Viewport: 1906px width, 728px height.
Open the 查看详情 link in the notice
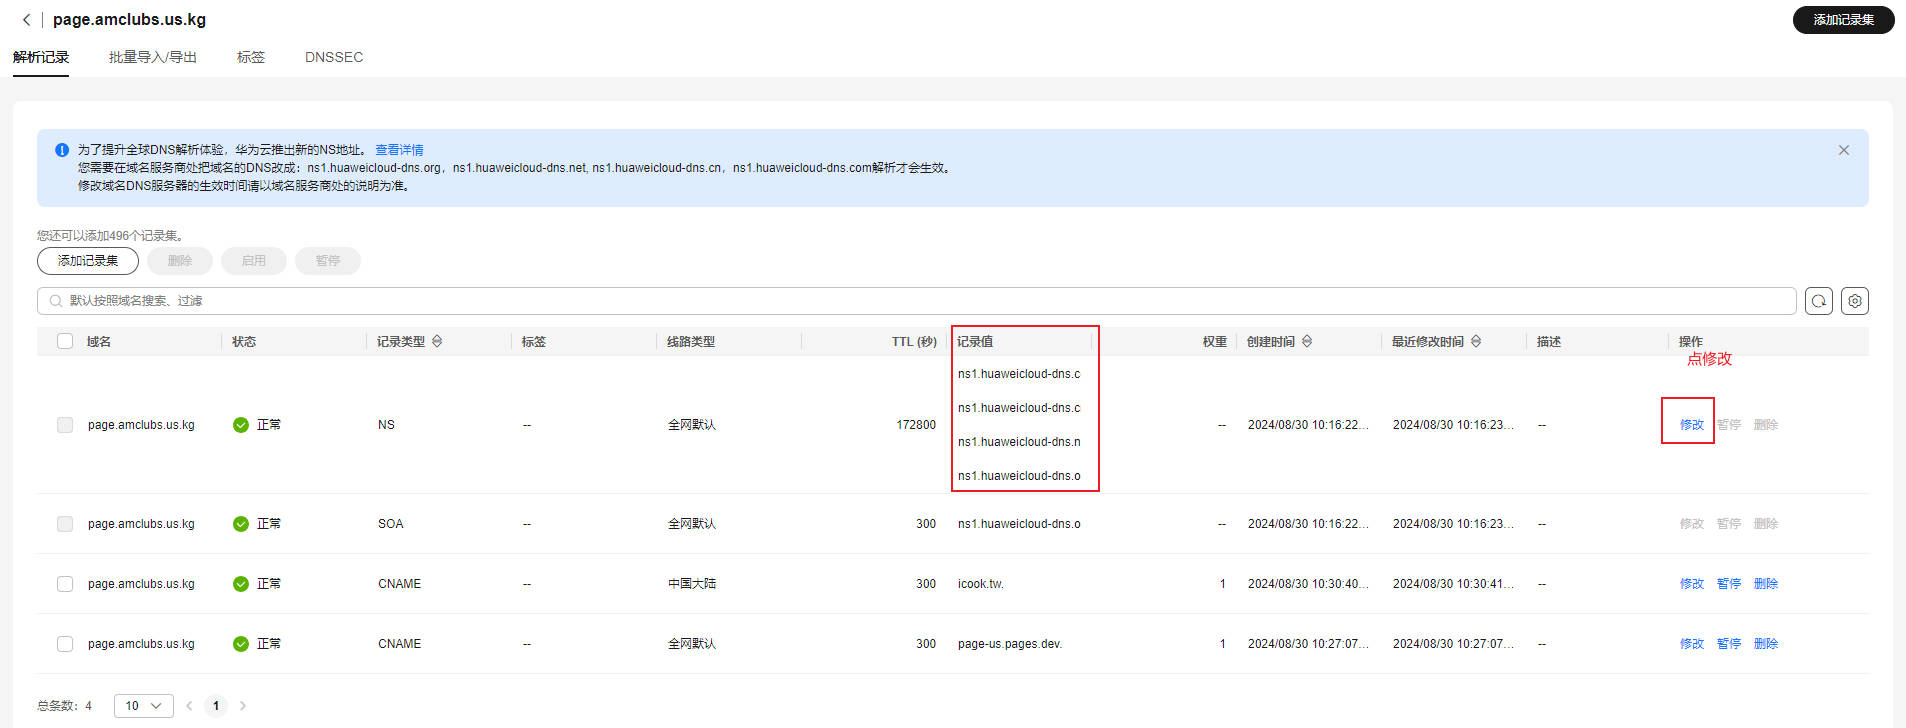click(399, 150)
